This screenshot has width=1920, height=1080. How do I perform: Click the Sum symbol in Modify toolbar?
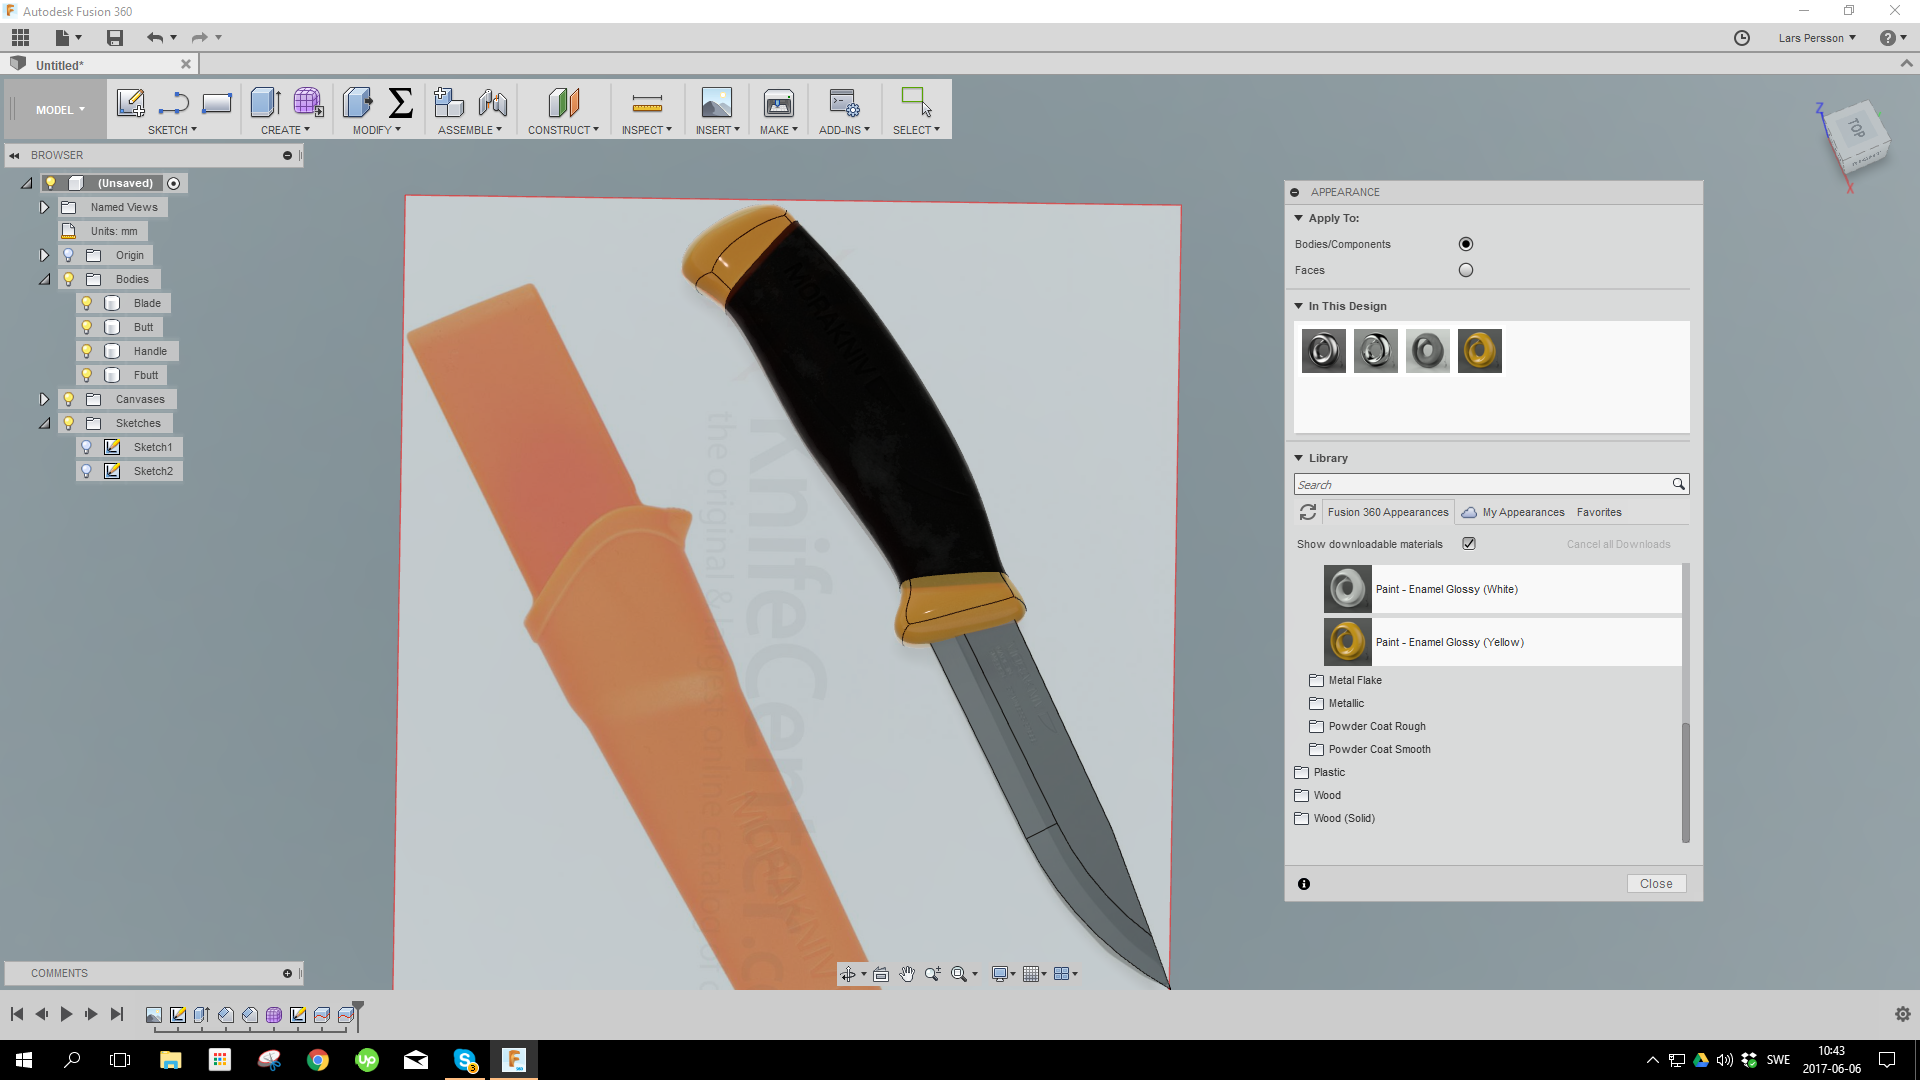(401, 102)
